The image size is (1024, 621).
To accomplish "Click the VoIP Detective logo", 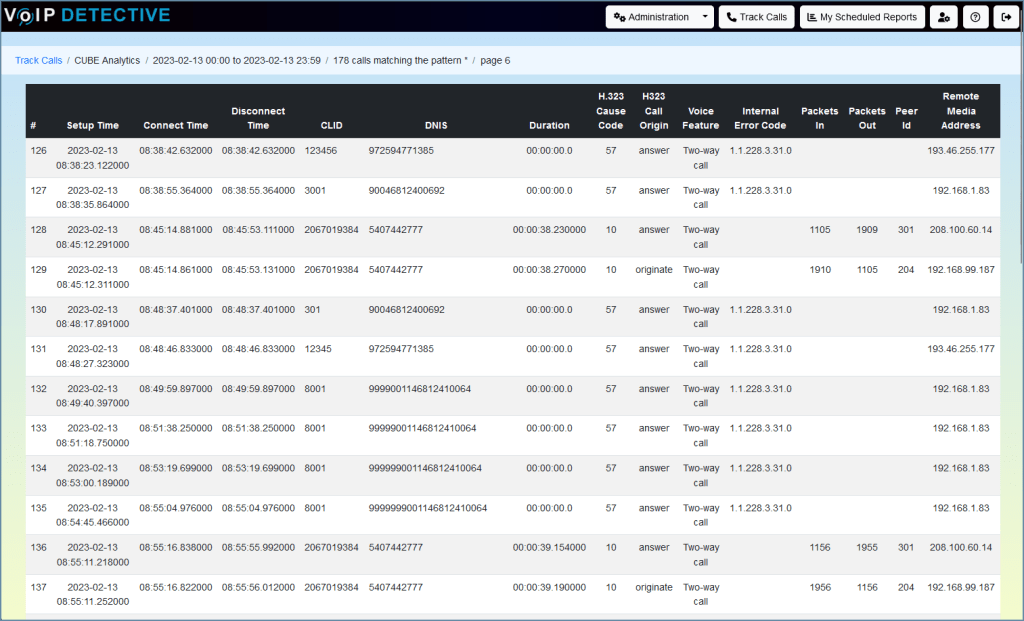I will click(90, 15).
